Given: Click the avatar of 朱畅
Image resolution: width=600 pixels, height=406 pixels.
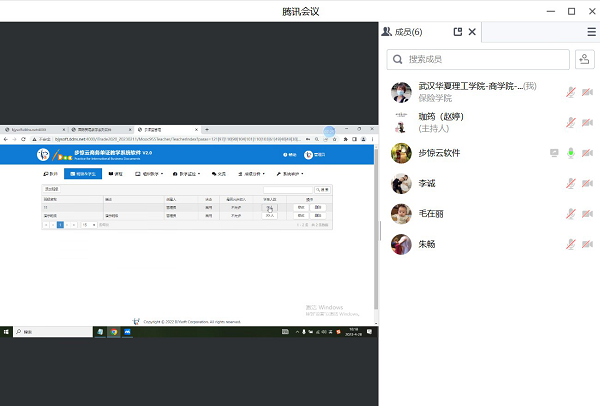Looking at the screenshot, I should [401, 244].
